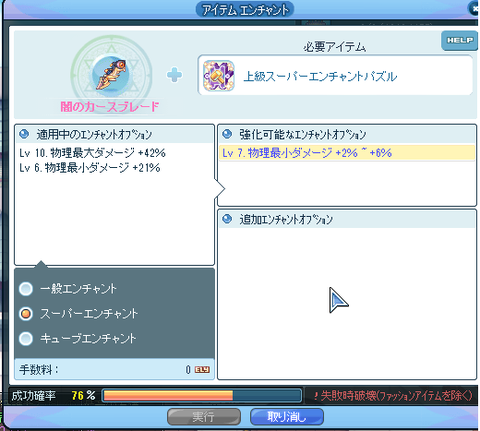Click the 追加エンチャントオプション header orb icon
Screen dimensions: 480x431
(227, 219)
